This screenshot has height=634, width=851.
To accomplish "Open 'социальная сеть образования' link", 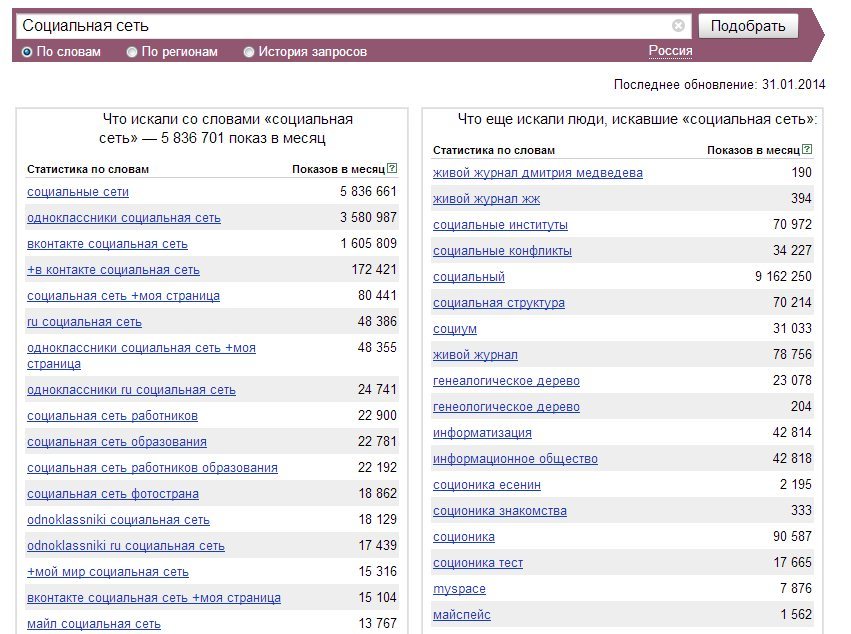I will tap(117, 442).
